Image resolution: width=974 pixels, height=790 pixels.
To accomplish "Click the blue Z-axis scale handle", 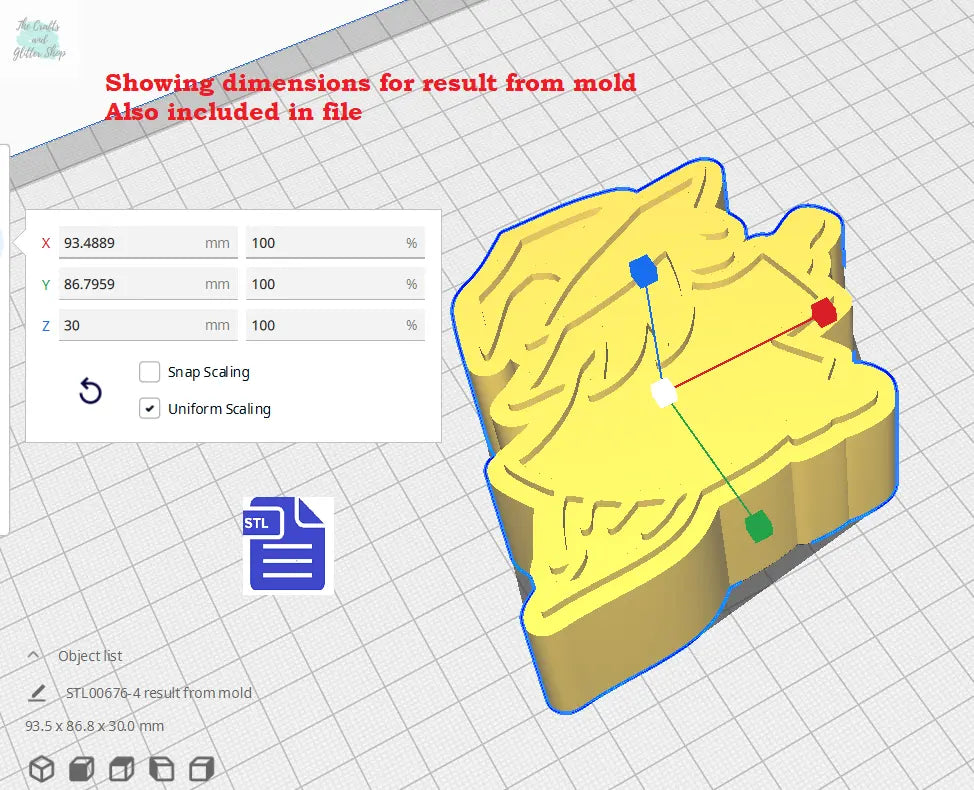I will pos(641,269).
